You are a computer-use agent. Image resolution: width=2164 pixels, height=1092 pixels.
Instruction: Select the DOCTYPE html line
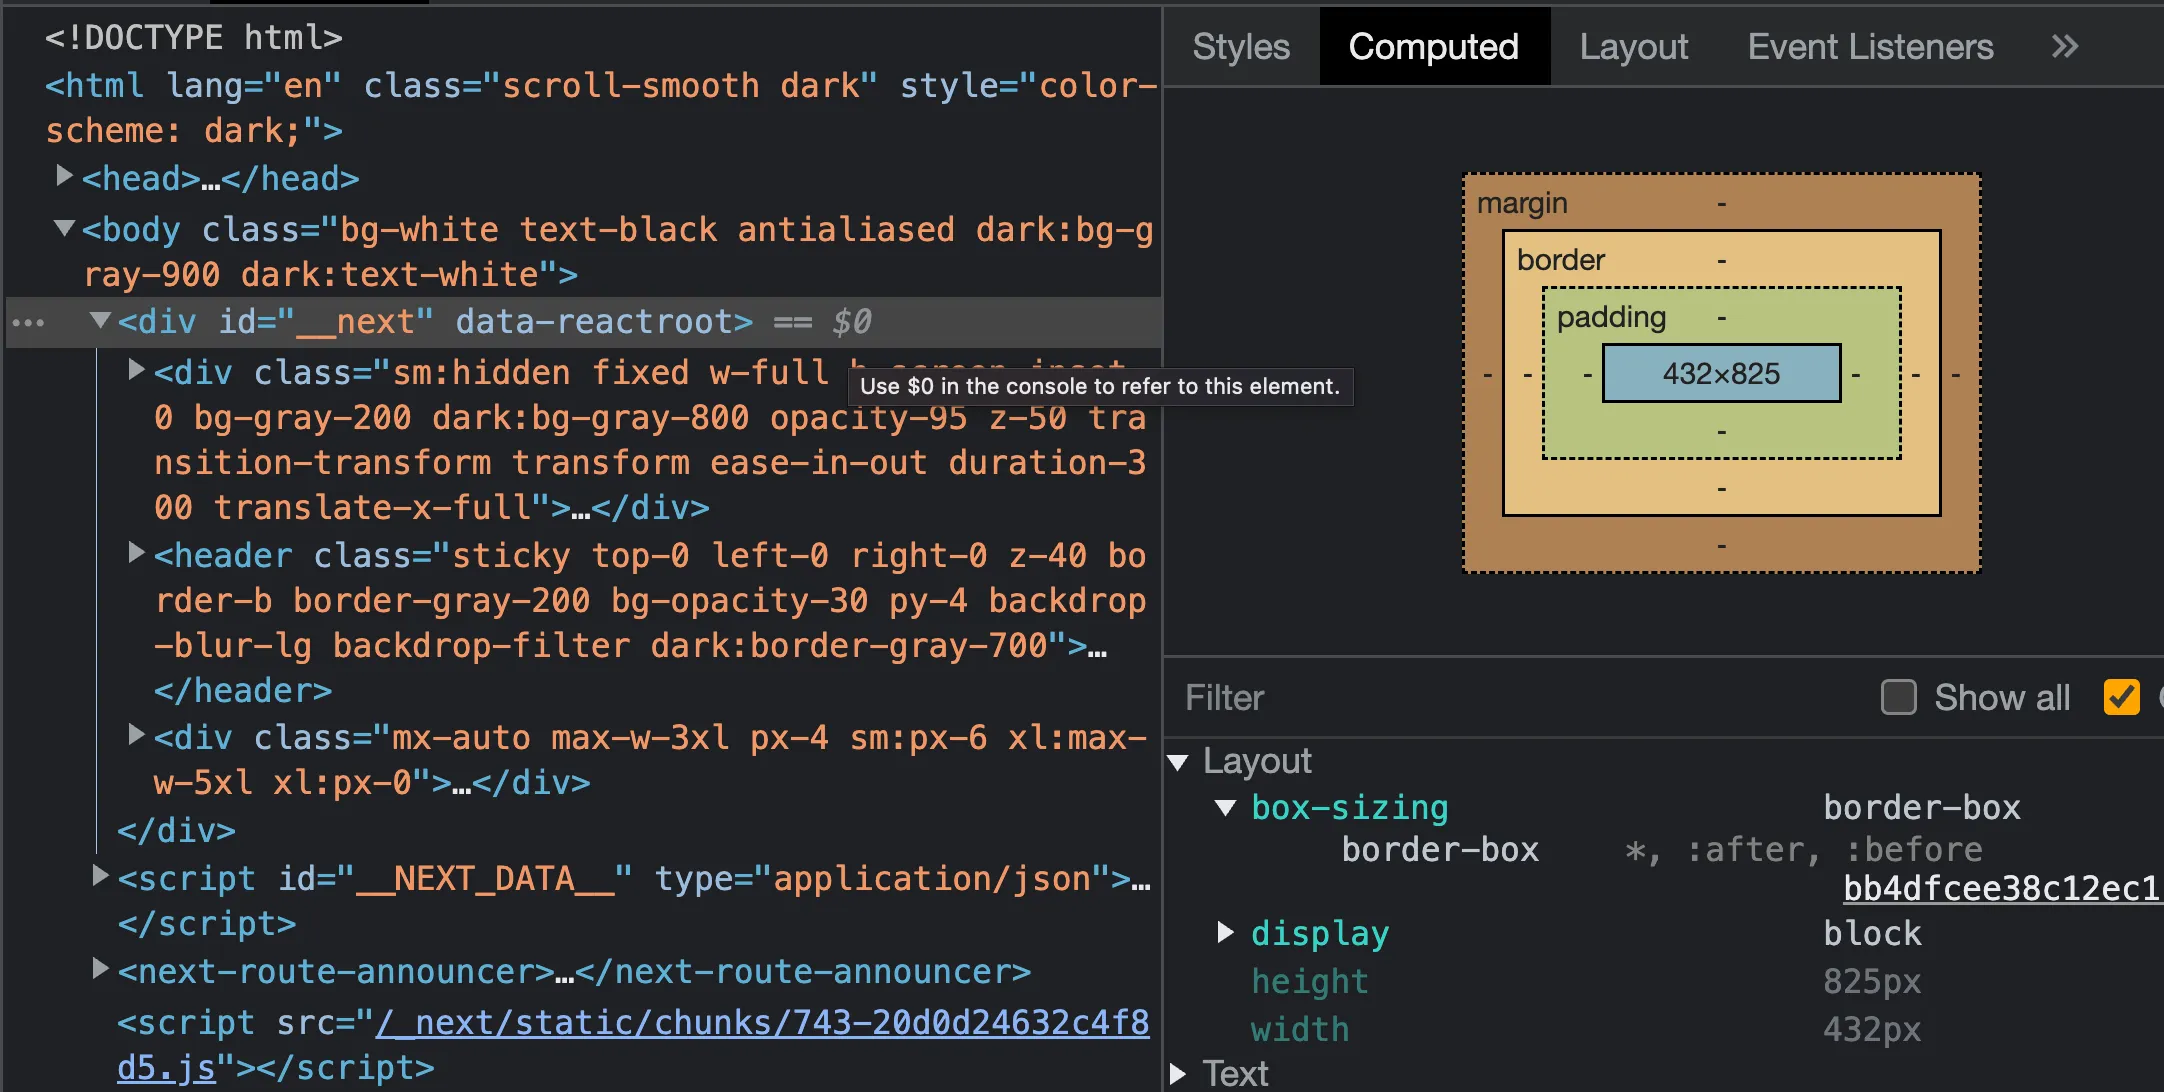tap(194, 38)
